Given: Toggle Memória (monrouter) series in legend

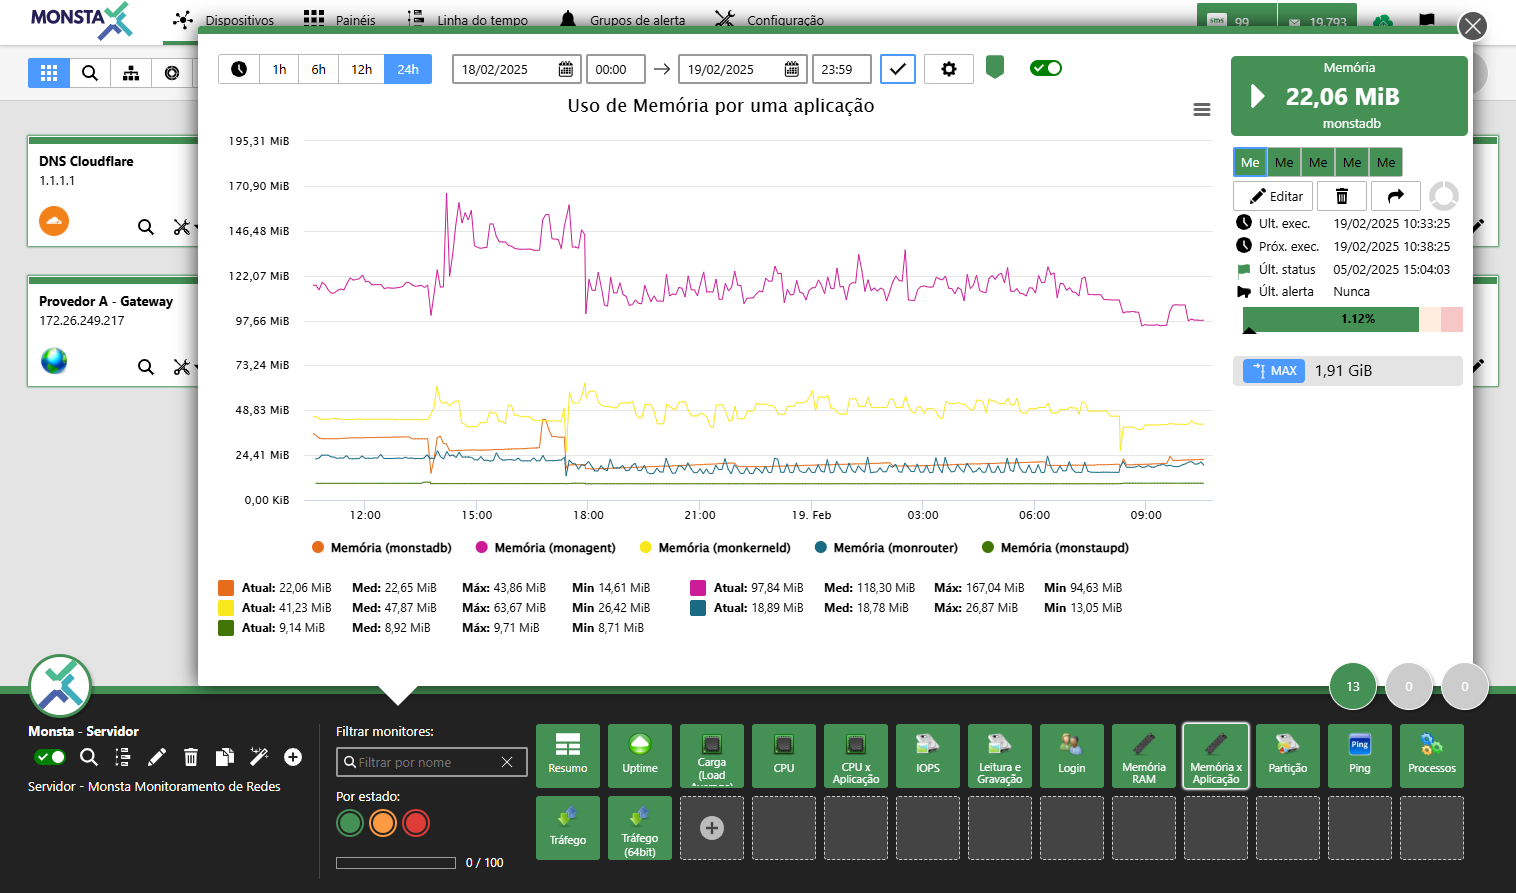Looking at the screenshot, I should [886, 548].
